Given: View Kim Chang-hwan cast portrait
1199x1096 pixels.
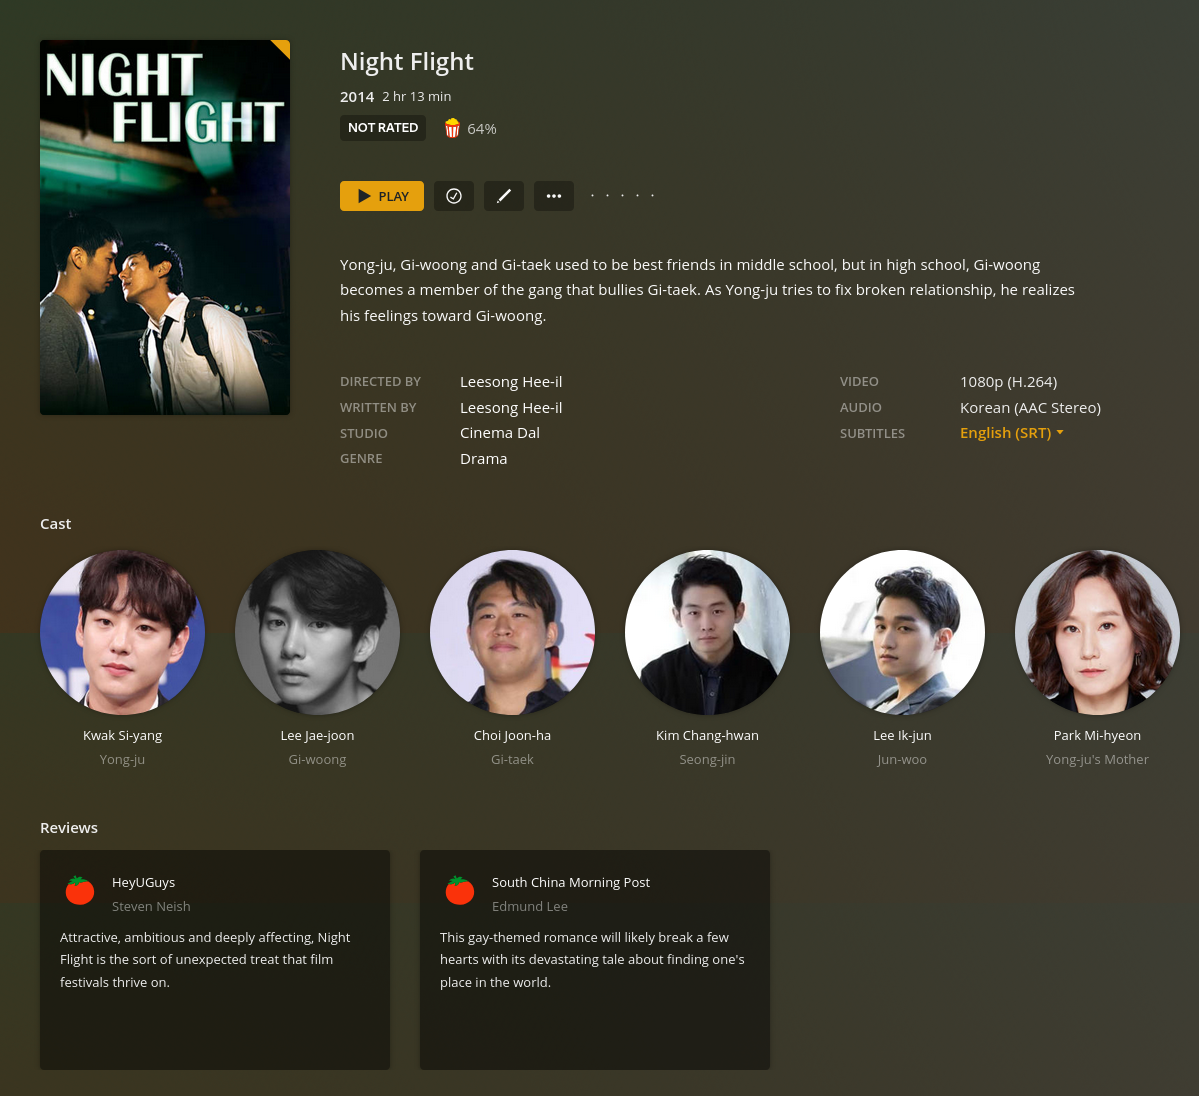Looking at the screenshot, I should pos(707,633).
